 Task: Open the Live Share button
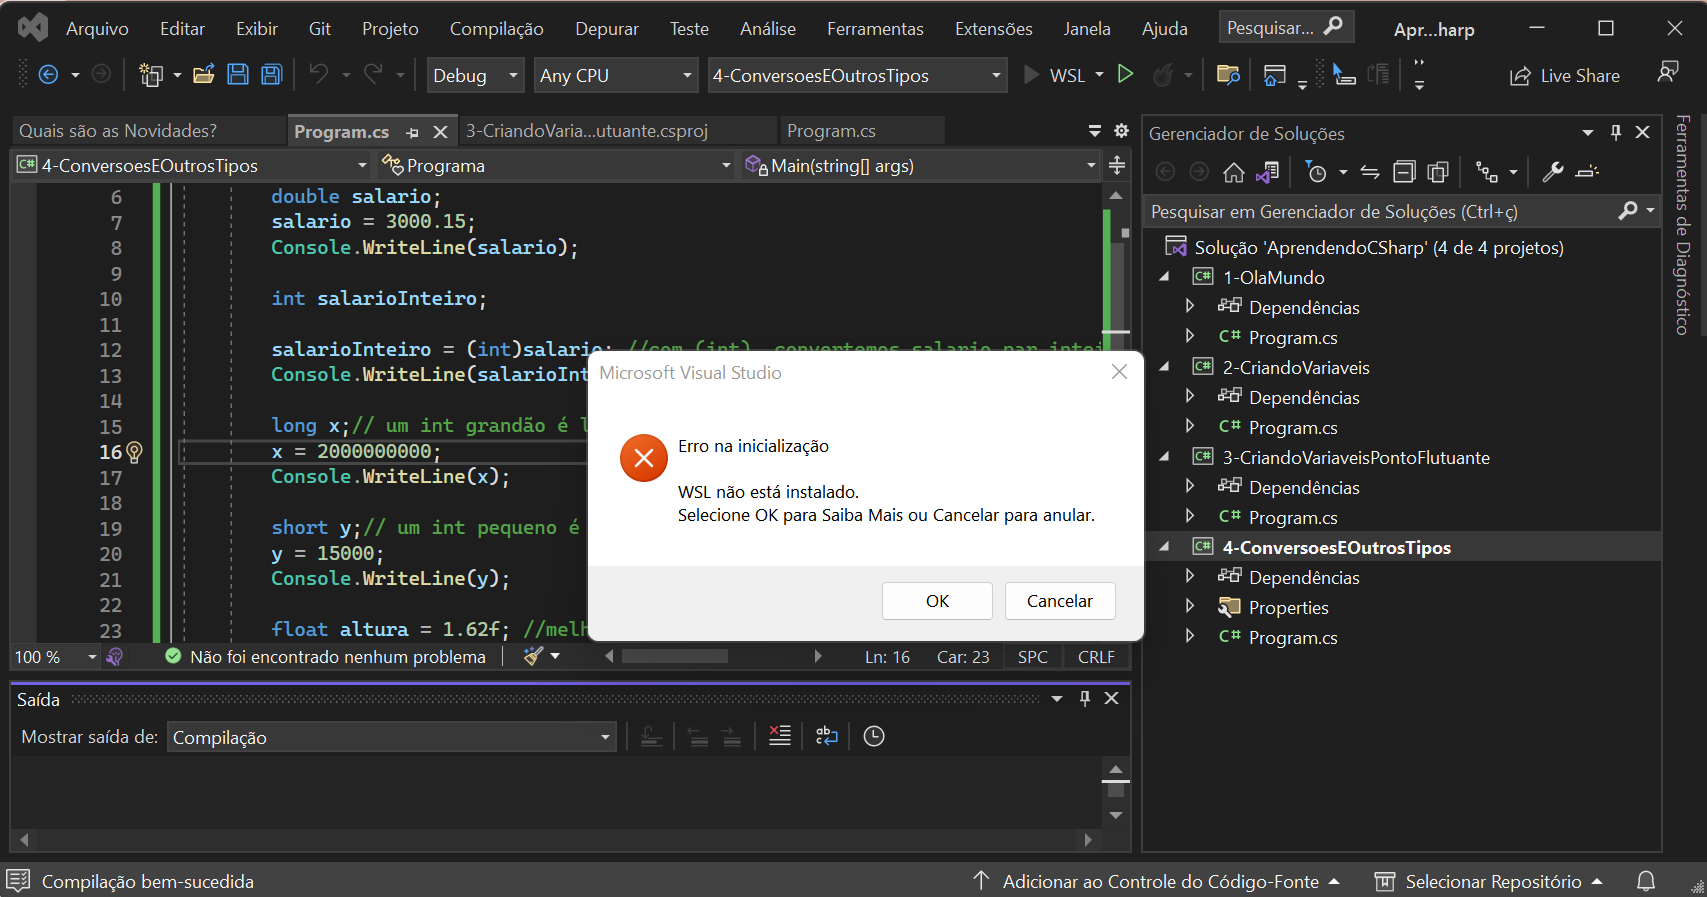pyautogui.click(x=1565, y=76)
